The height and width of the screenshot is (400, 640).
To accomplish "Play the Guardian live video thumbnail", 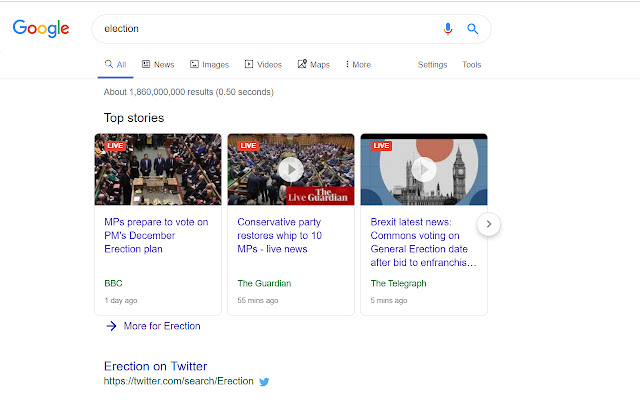I will [x=291, y=169].
